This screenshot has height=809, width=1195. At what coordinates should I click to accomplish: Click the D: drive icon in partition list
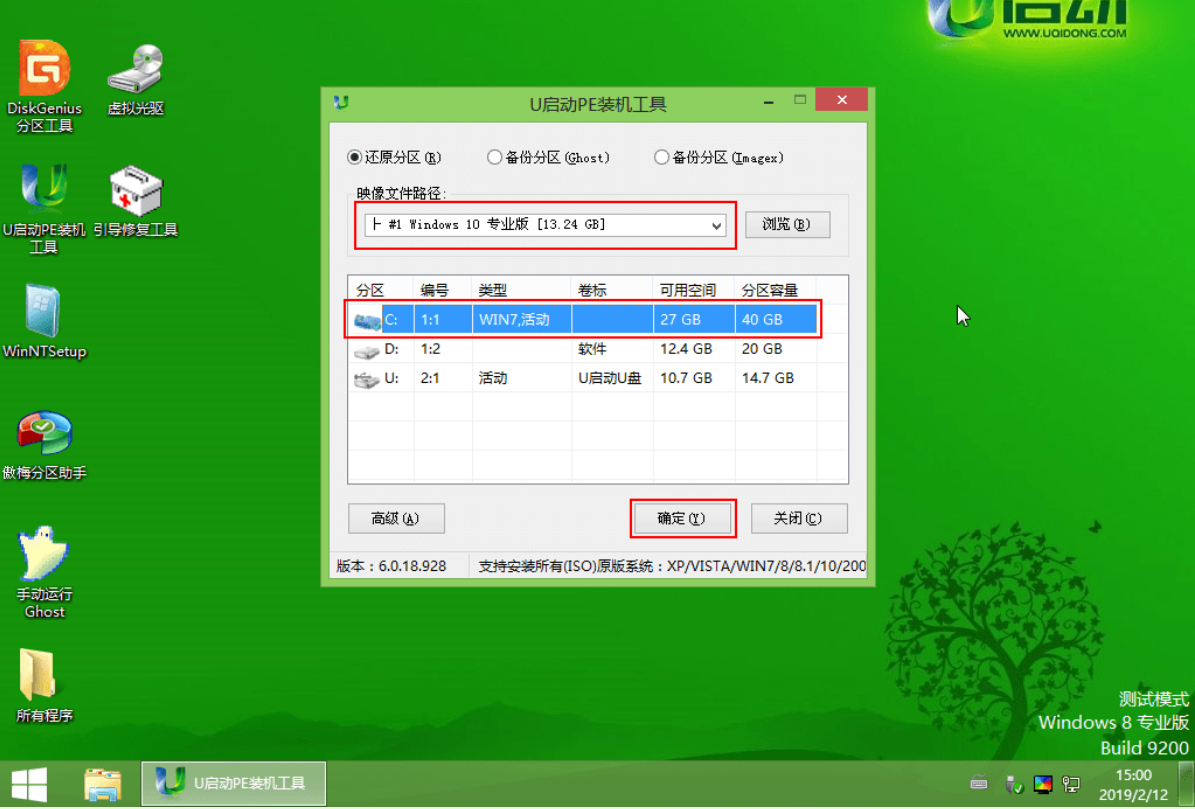coord(367,350)
